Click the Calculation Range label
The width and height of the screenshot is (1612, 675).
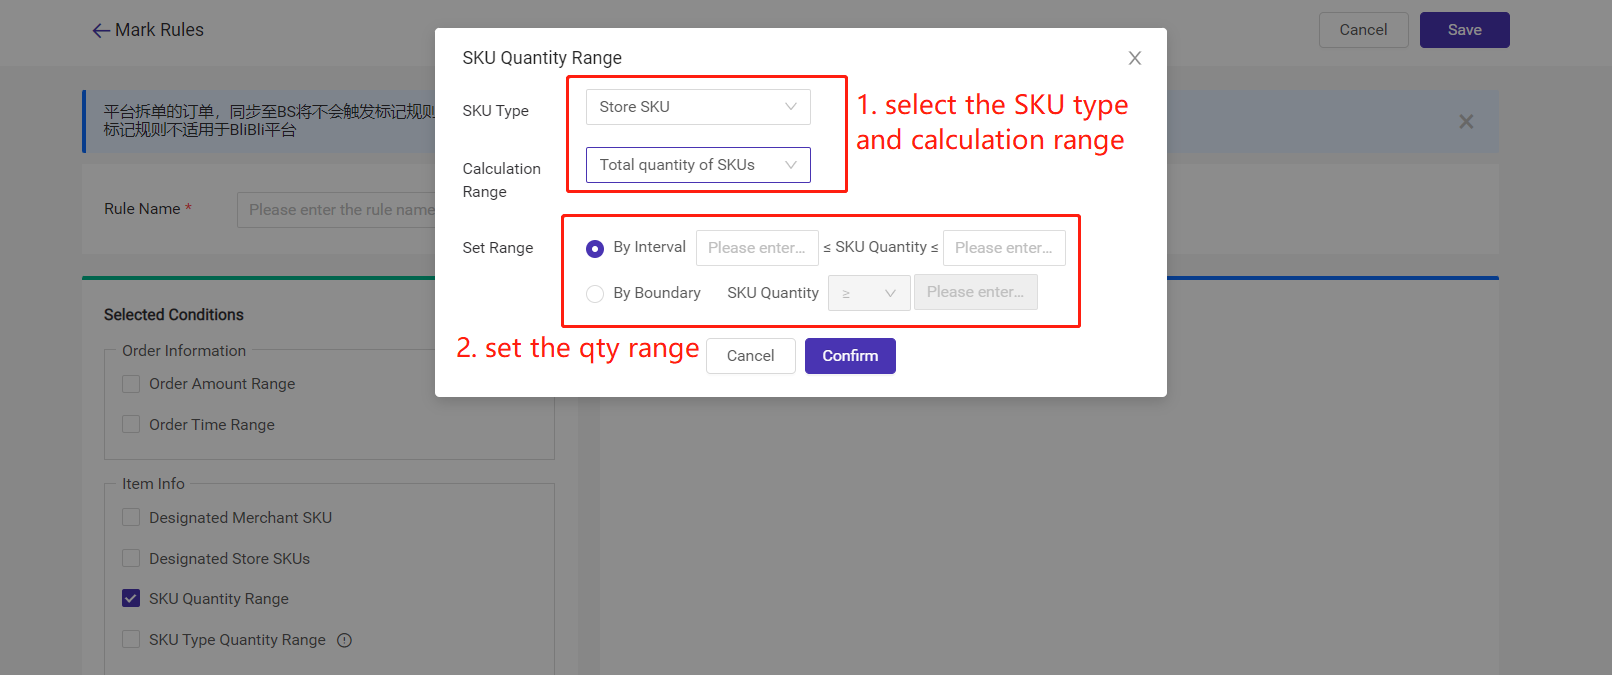[502, 180]
